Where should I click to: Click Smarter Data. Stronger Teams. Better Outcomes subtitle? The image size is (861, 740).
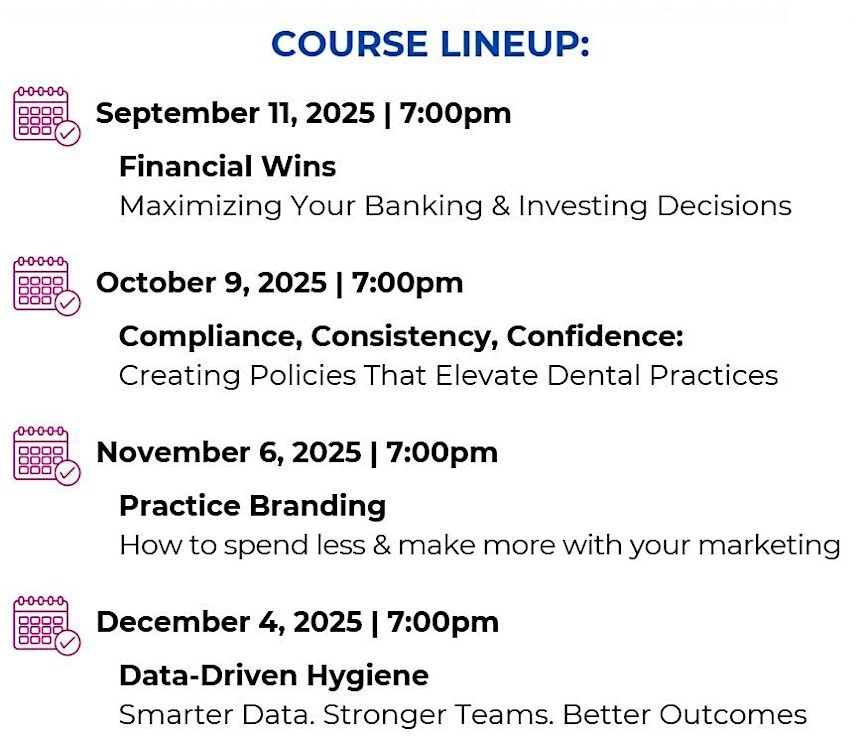(462, 715)
